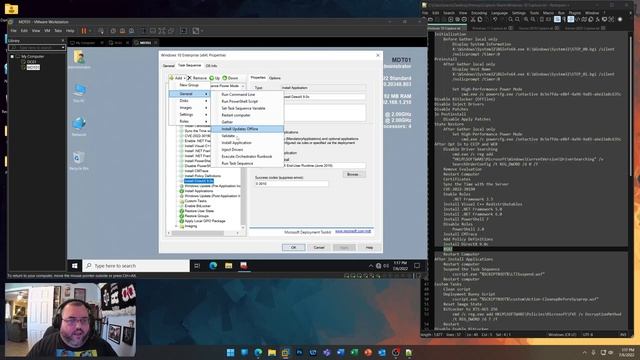Image resolution: width=640 pixels, height=360 pixels.
Task: Click the VMware pause/suspend VM icon
Action: coord(84,31)
